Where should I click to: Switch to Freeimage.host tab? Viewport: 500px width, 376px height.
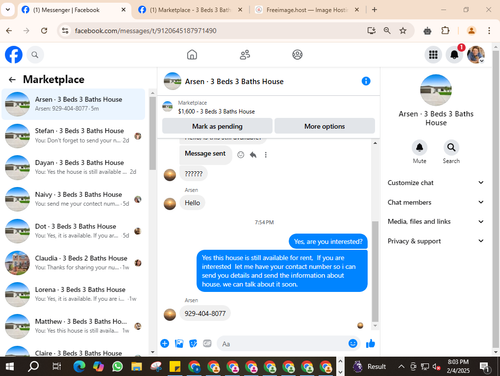click(307, 10)
